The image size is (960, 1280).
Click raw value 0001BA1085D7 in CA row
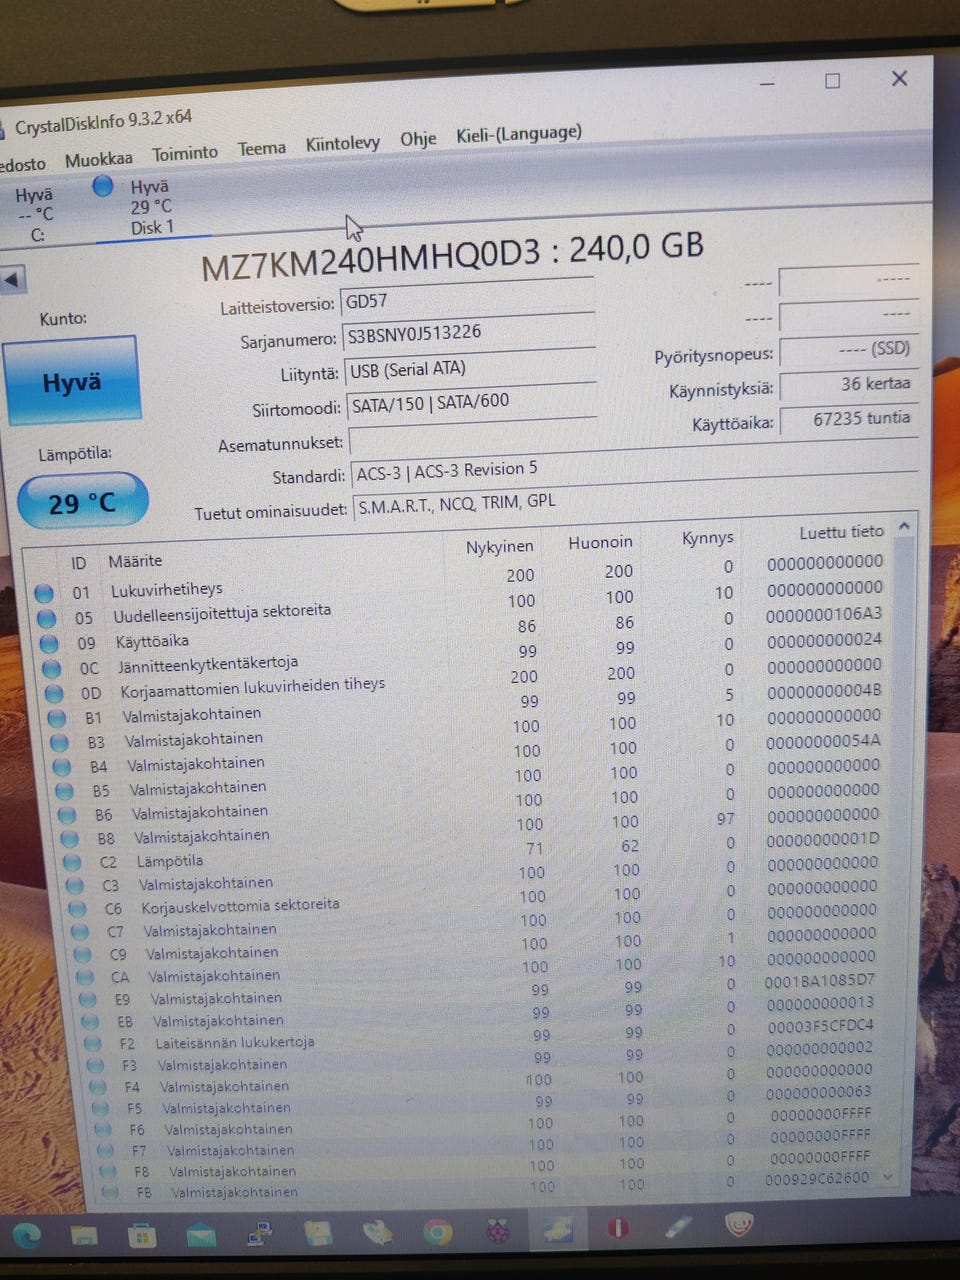tap(819, 981)
